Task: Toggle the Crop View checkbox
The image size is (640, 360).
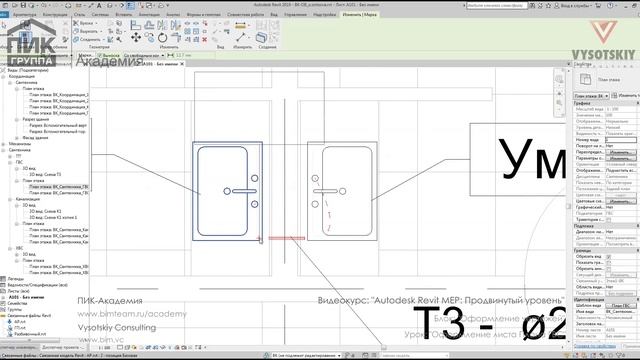Action: tap(608, 257)
